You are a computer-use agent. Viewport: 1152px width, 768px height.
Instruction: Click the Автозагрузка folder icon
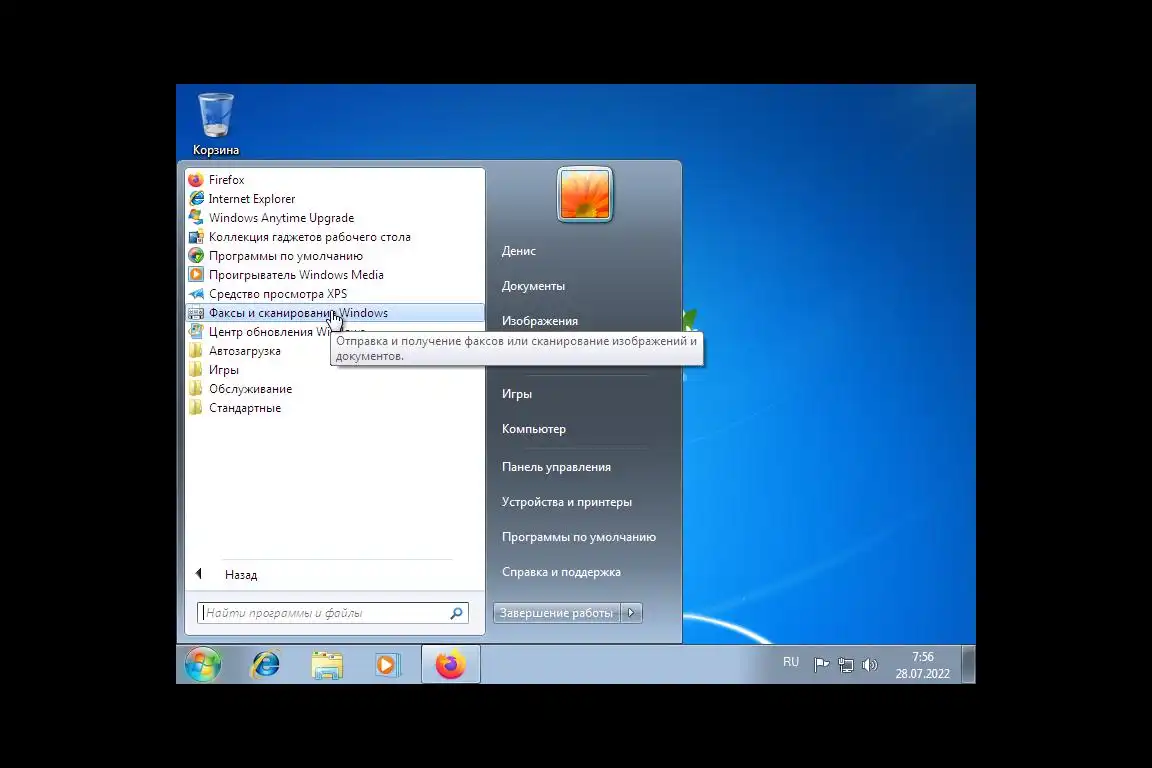[x=195, y=351]
